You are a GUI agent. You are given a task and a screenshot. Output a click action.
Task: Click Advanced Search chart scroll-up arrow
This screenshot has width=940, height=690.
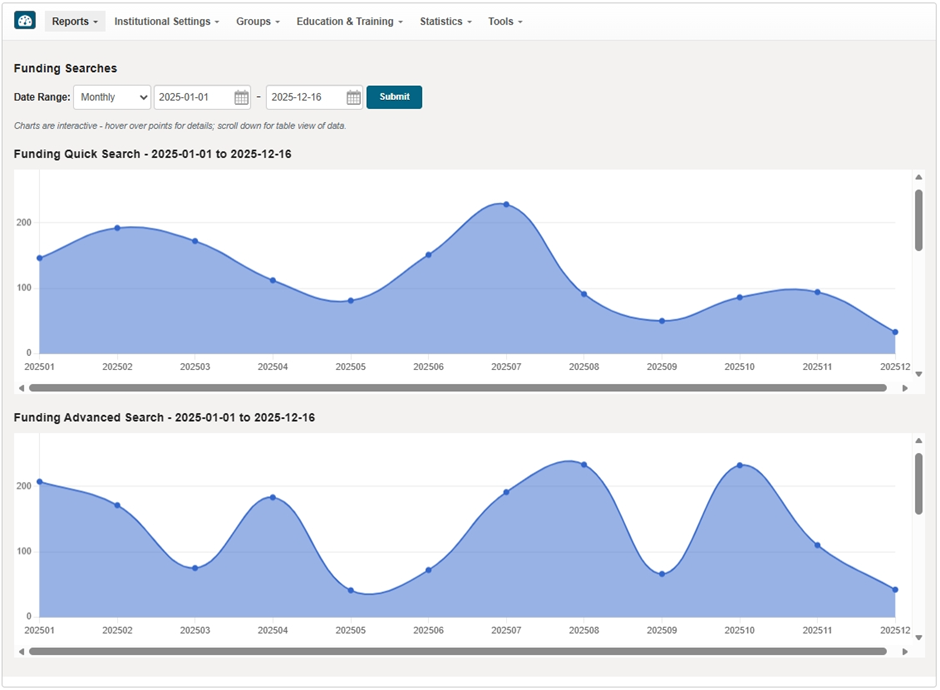[918, 441]
